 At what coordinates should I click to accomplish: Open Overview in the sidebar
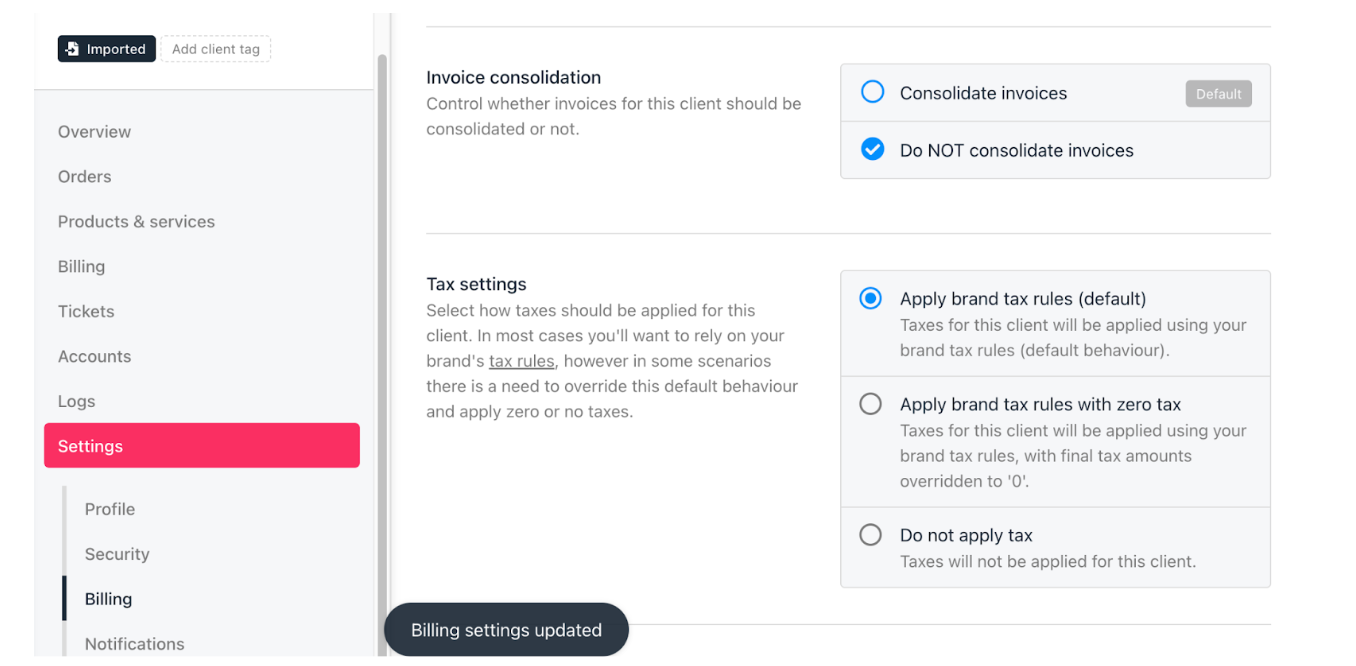[94, 132]
